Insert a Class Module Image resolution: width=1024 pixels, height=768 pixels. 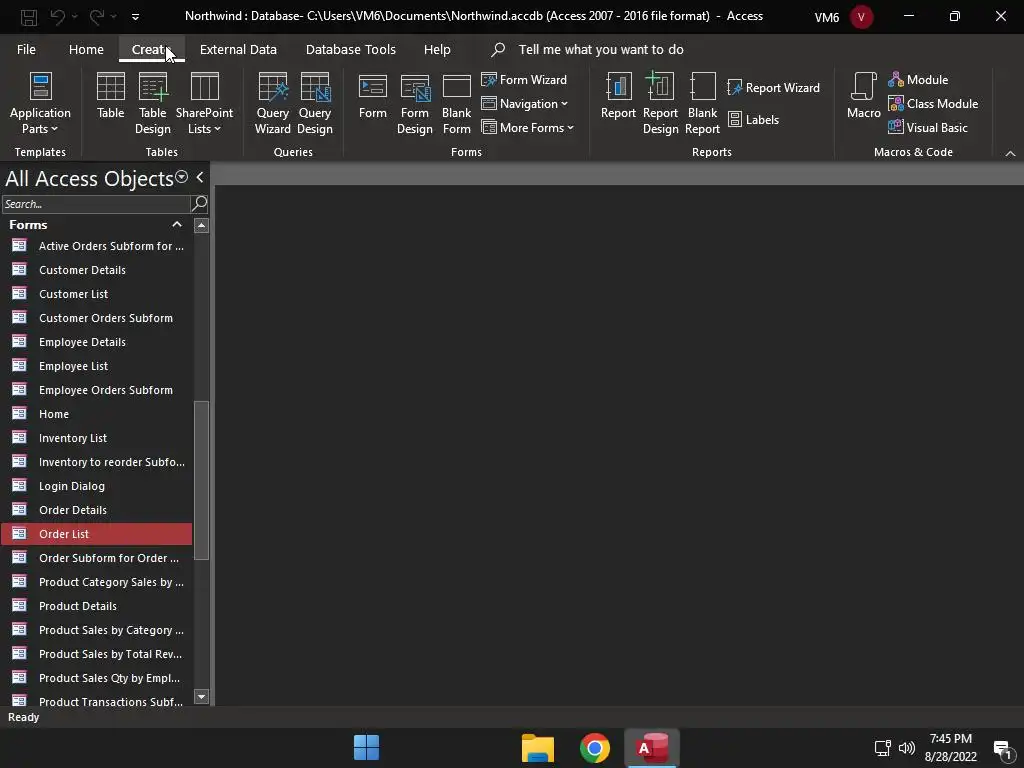tap(933, 104)
